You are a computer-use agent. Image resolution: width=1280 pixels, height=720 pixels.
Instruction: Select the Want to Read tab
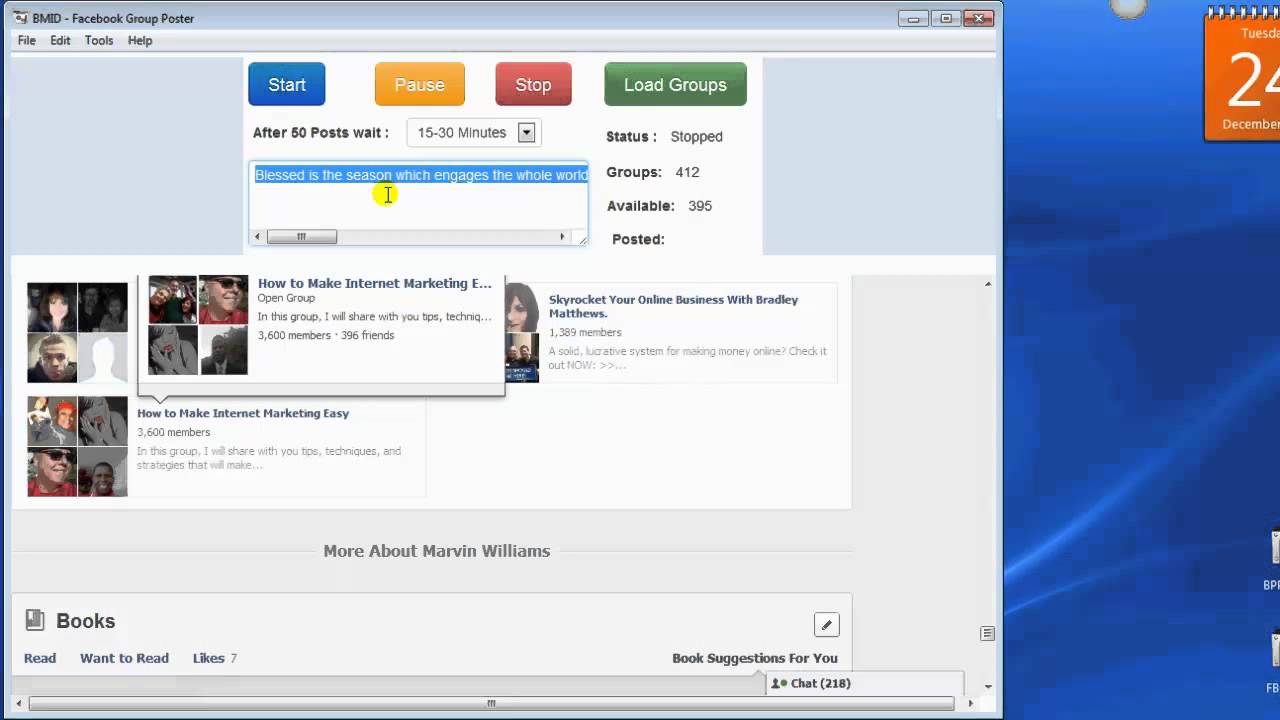(x=124, y=658)
